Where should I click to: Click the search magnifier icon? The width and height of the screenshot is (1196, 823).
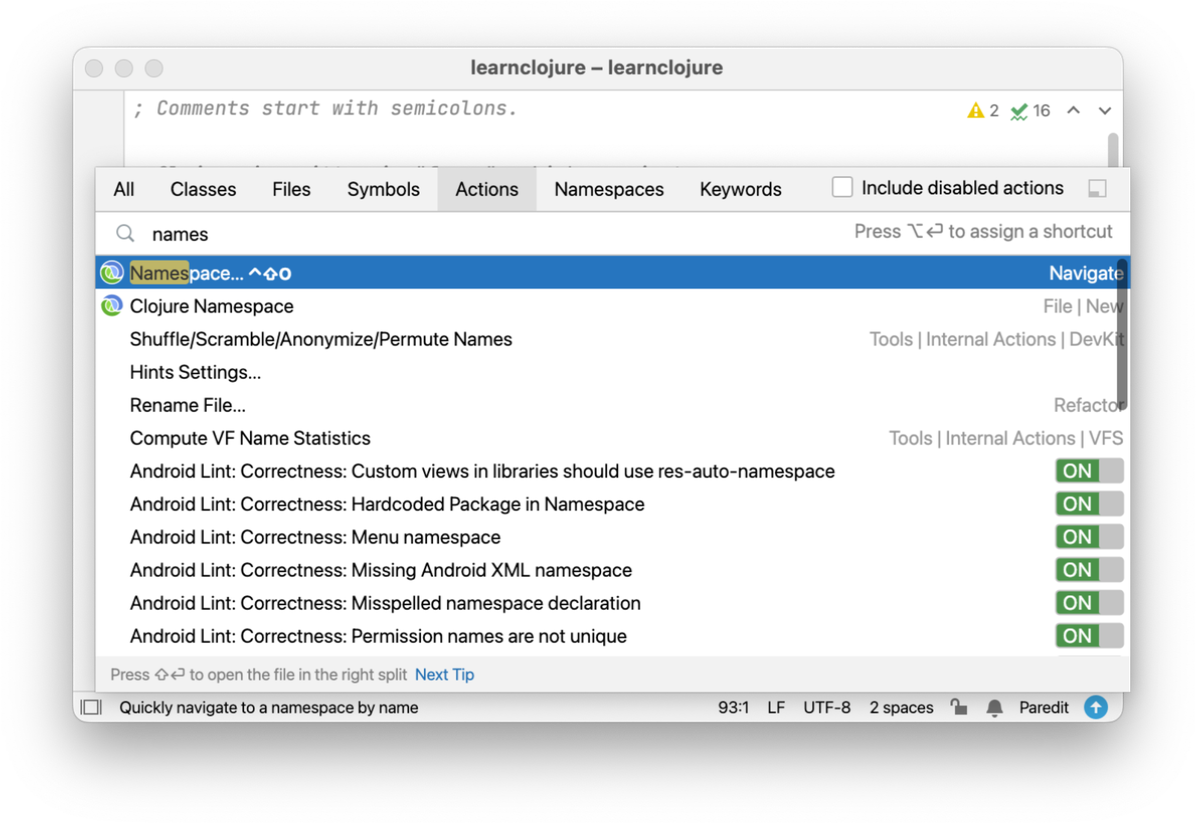click(125, 233)
